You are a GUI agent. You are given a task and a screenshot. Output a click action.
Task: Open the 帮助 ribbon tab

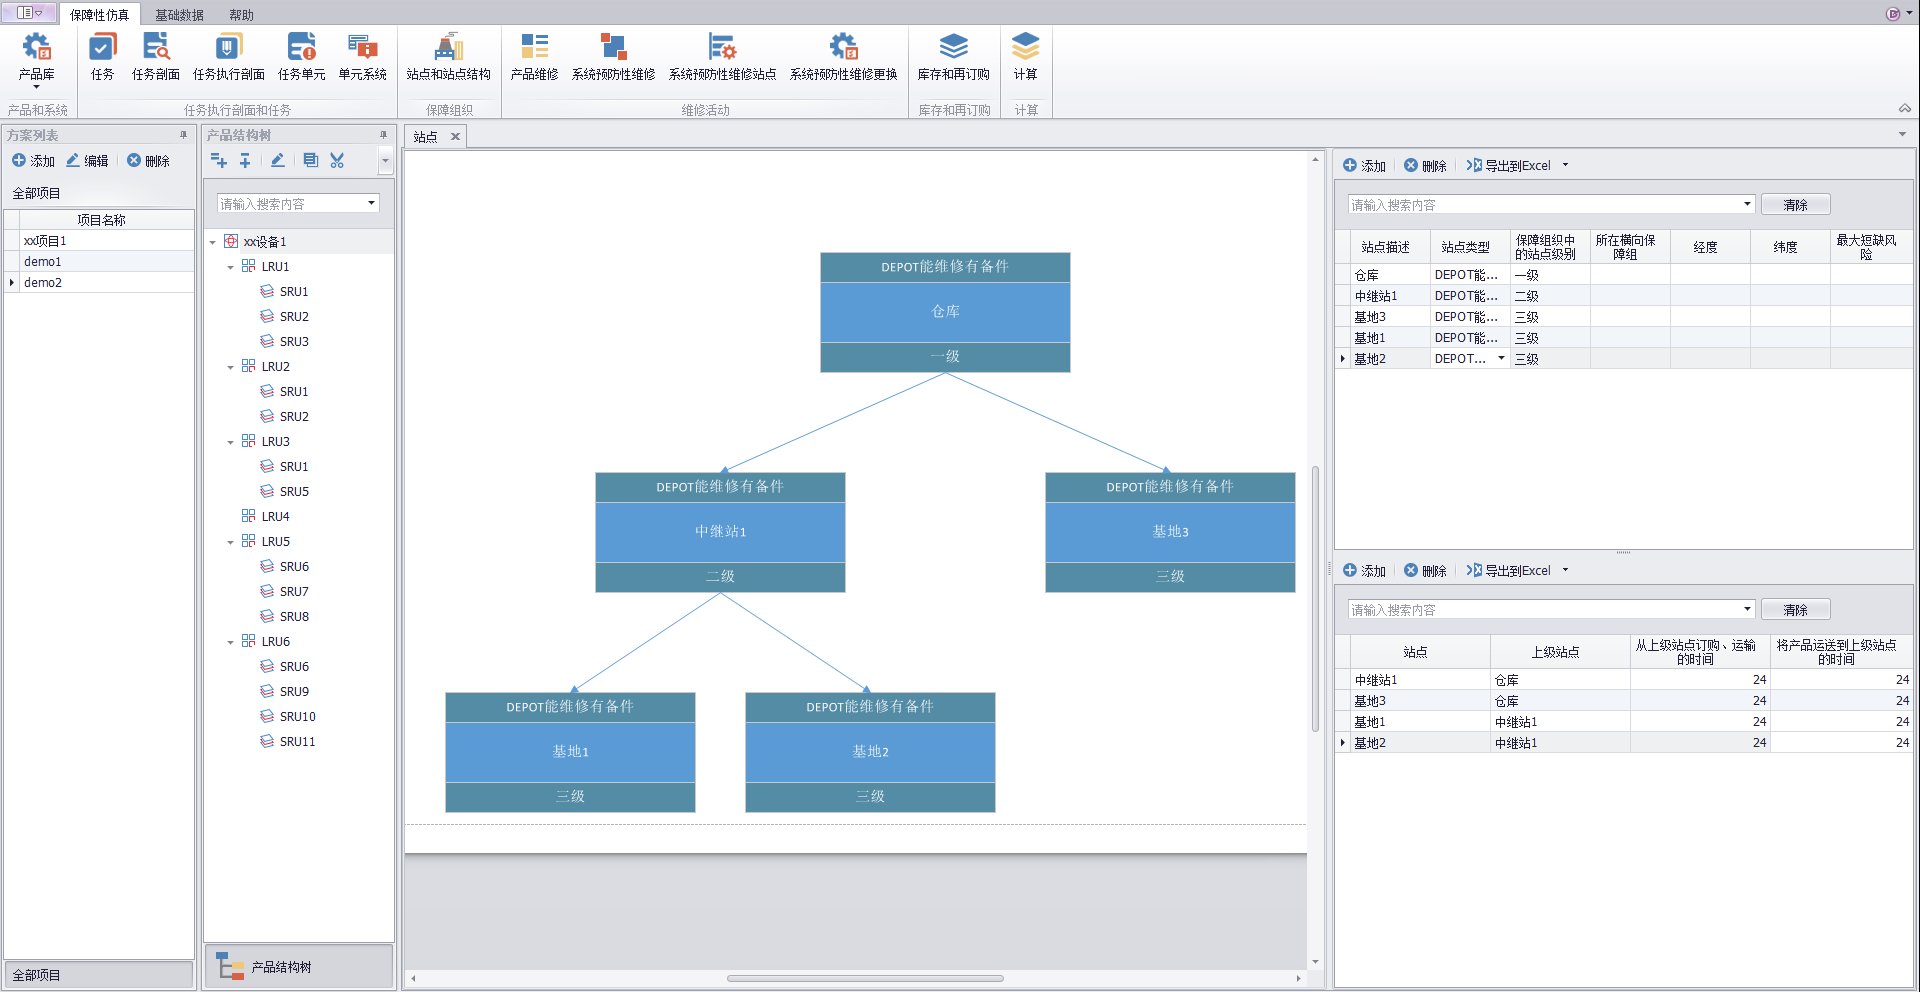point(241,15)
